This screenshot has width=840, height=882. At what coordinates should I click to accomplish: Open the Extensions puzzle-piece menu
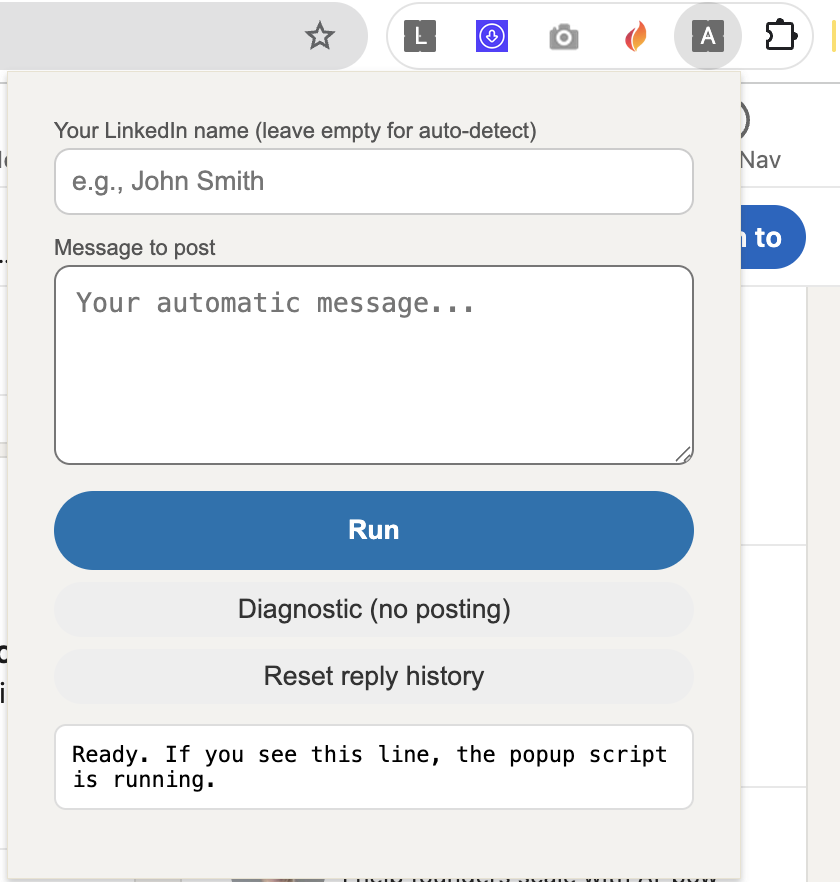[x=781, y=36]
